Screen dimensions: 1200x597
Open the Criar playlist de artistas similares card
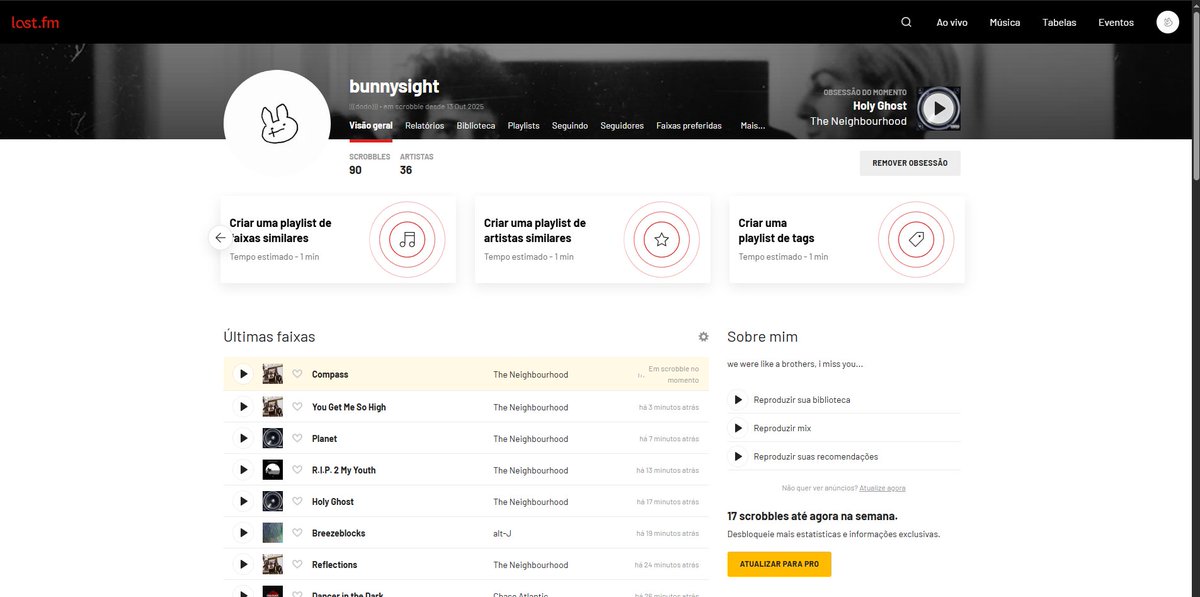592,239
